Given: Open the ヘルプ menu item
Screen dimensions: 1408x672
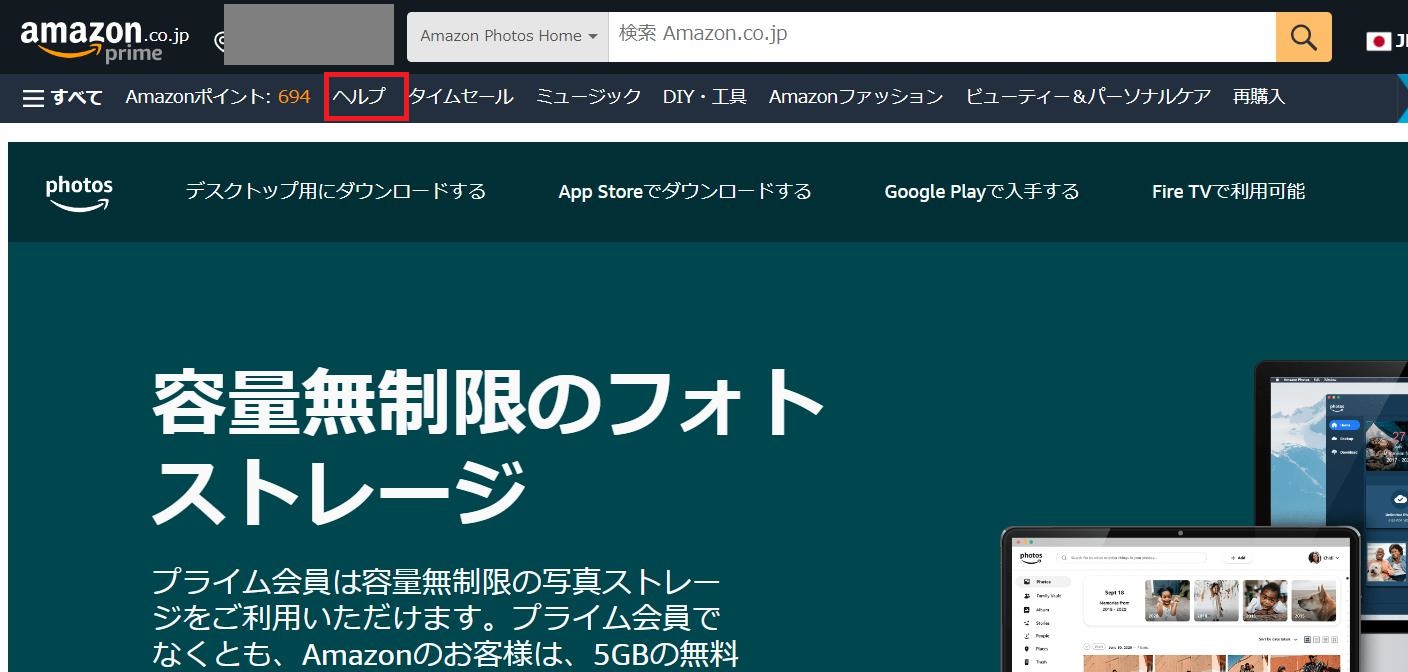Looking at the screenshot, I should pyautogui.click(x=359, y=97).
